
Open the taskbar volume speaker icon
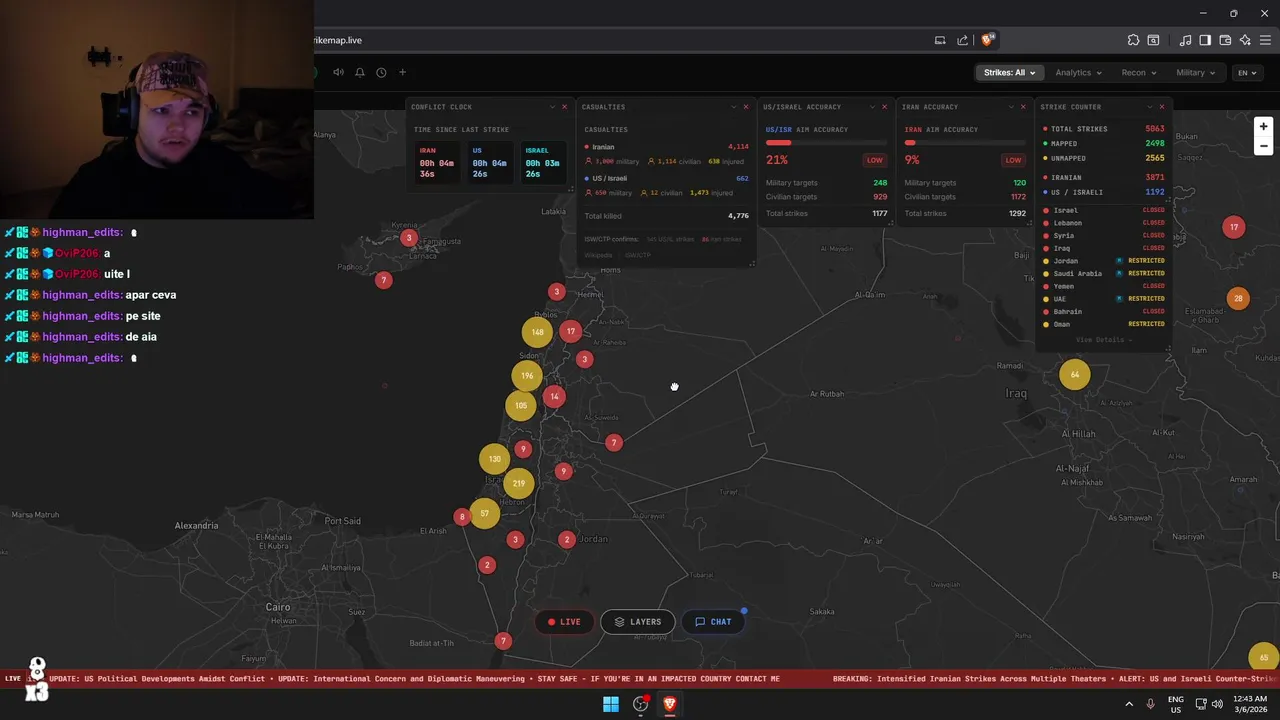(x=1217, y=704)
